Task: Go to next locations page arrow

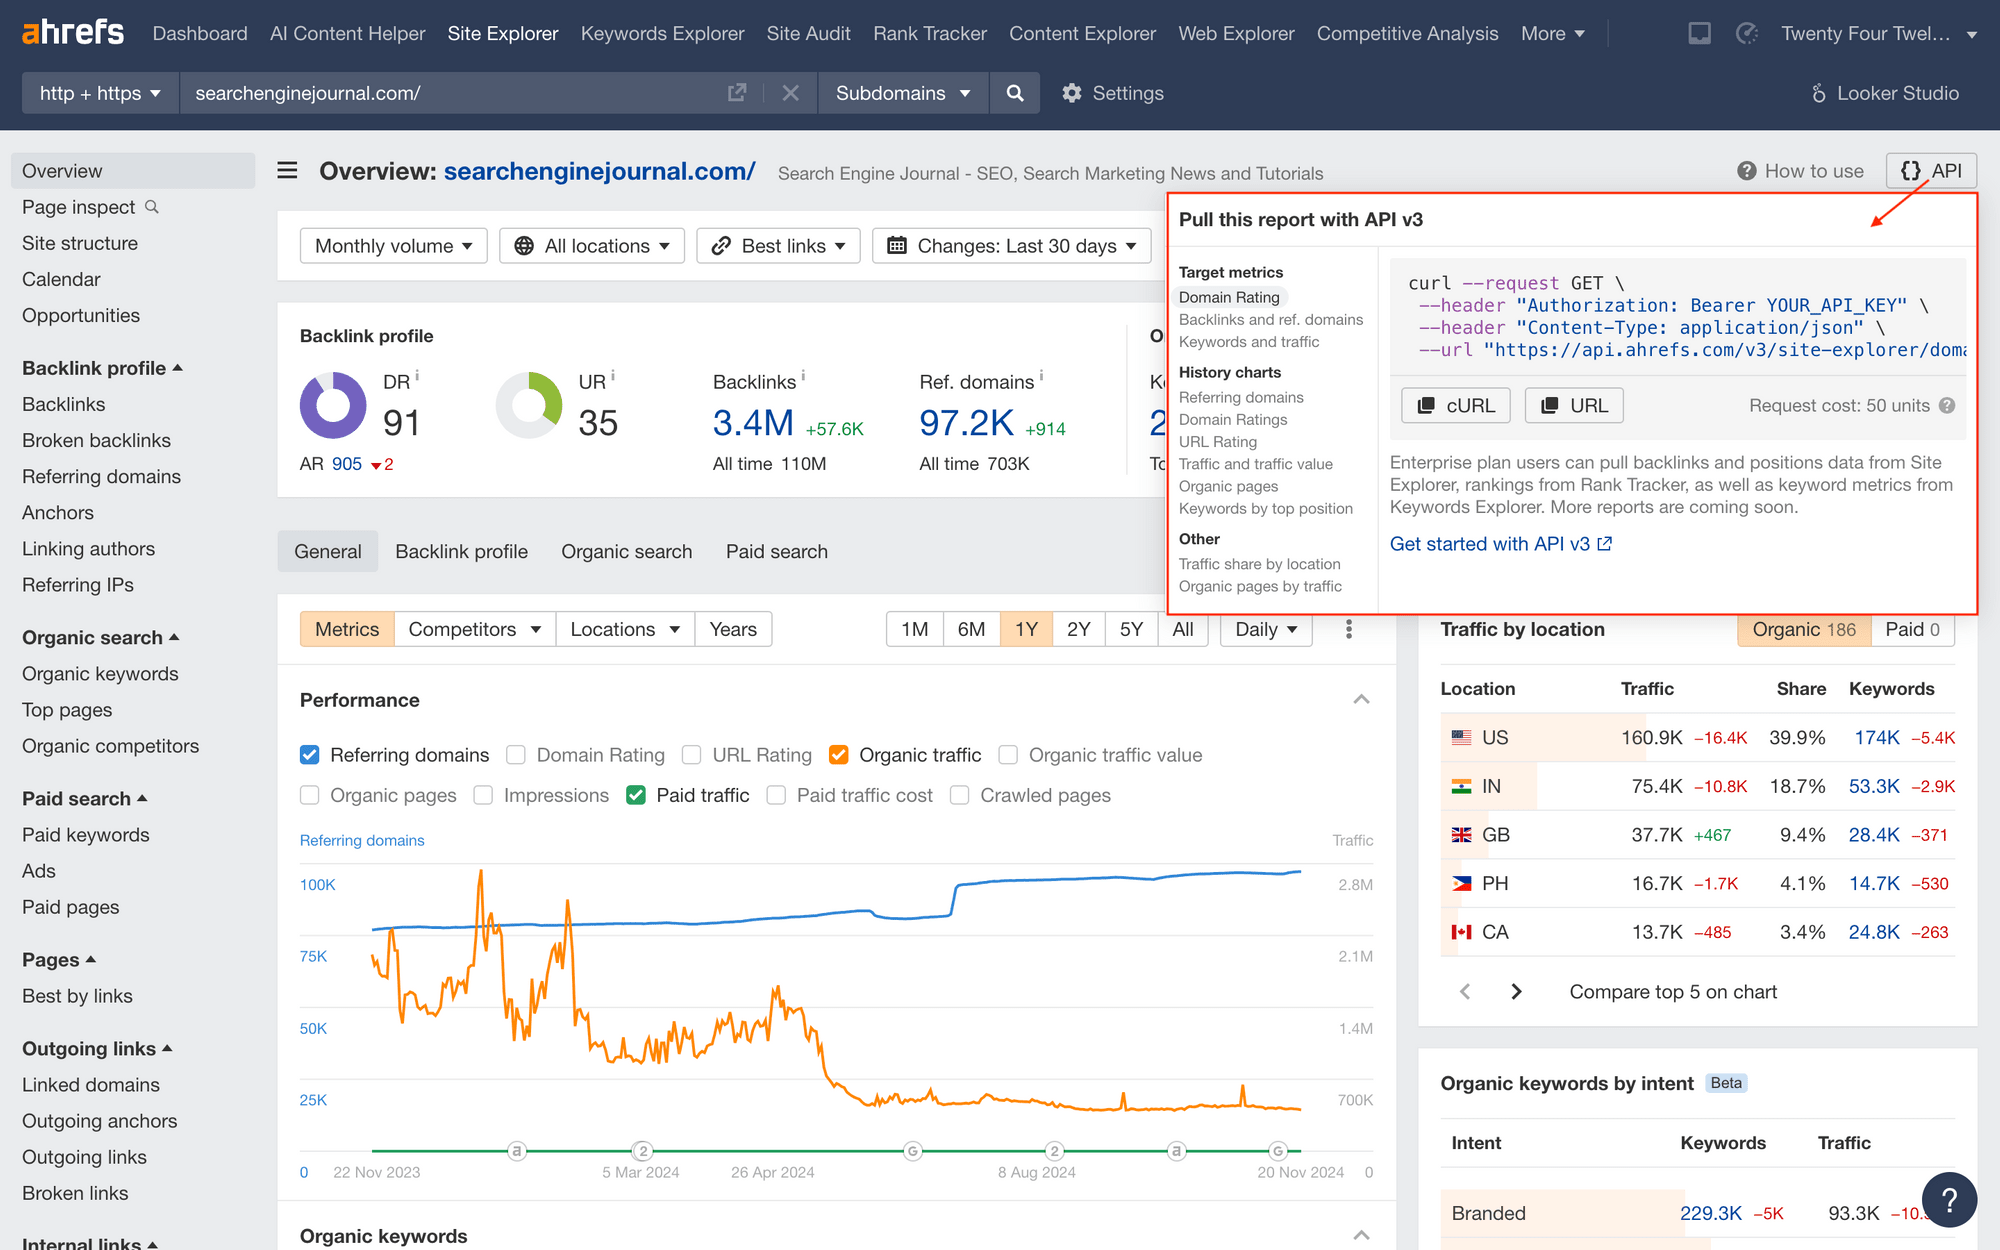Action: click(x=1516, y=992)
